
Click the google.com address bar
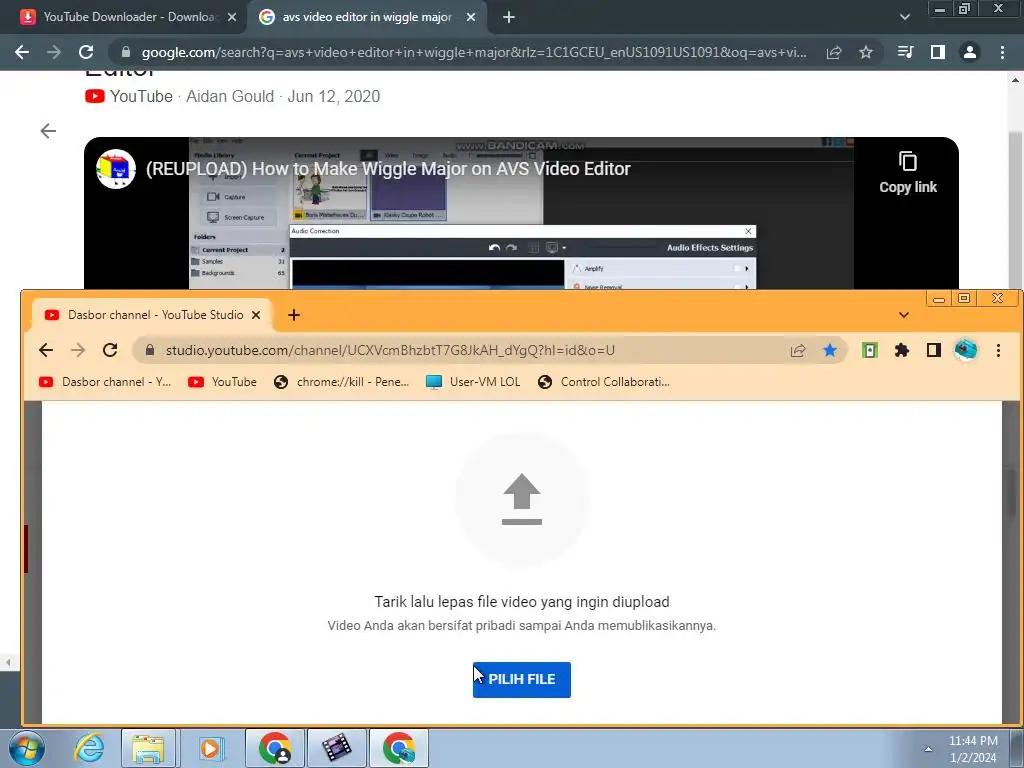point(473,52)
